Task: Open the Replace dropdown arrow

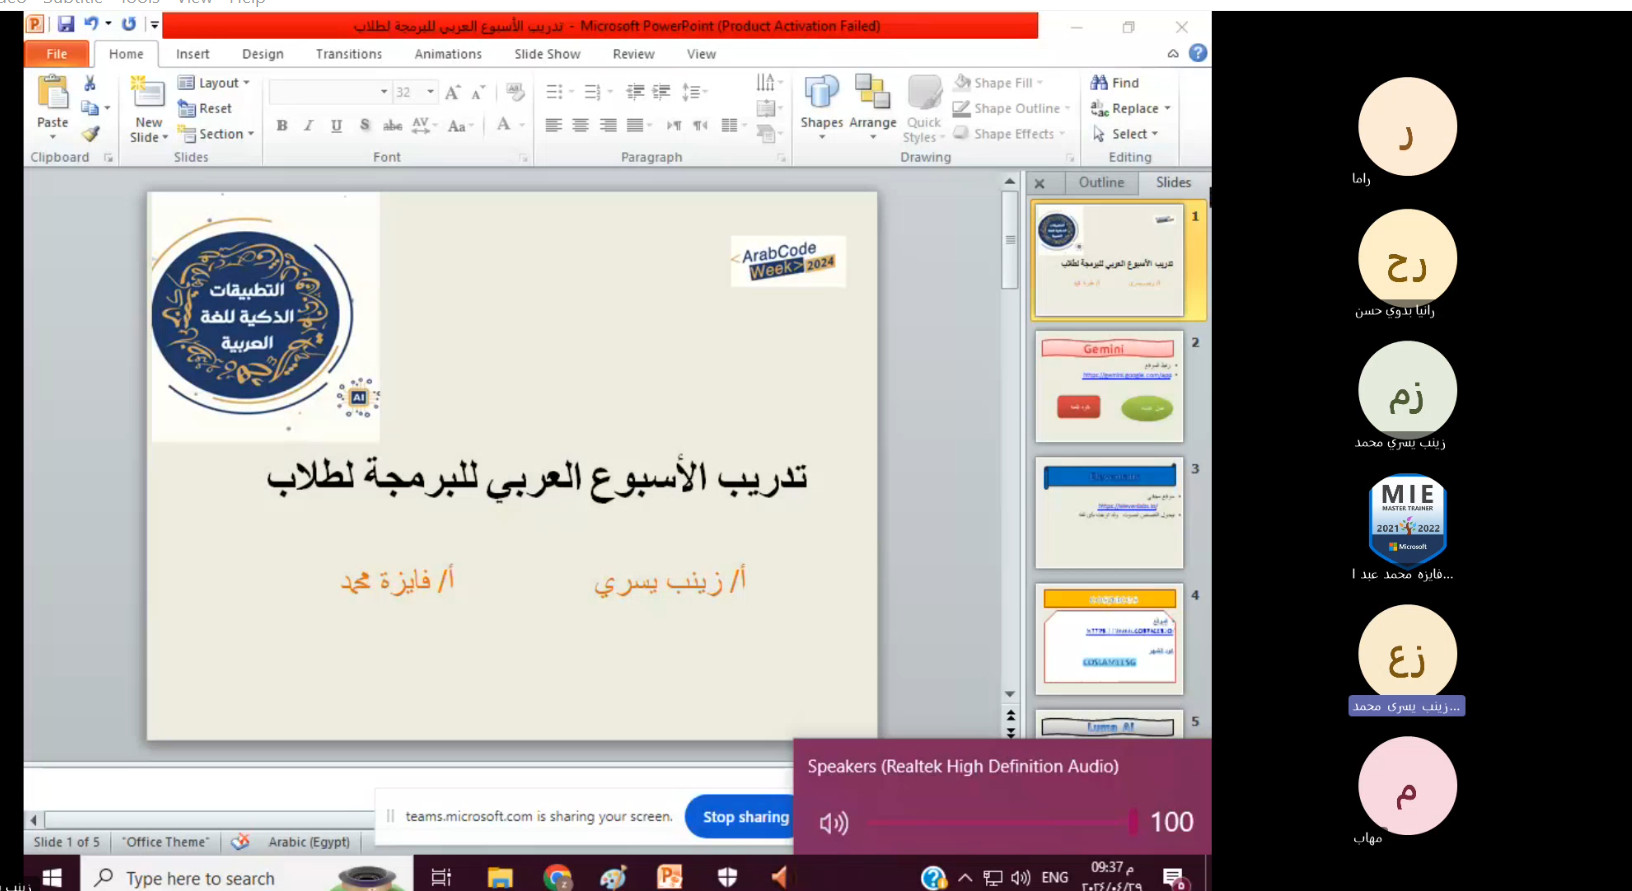Action: click(1167, 108)
